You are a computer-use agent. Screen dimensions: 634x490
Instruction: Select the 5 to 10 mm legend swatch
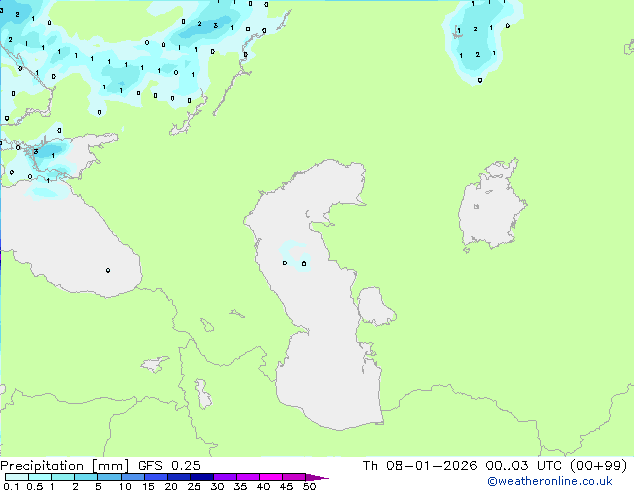pyautogui.click(x=109, y=477)
